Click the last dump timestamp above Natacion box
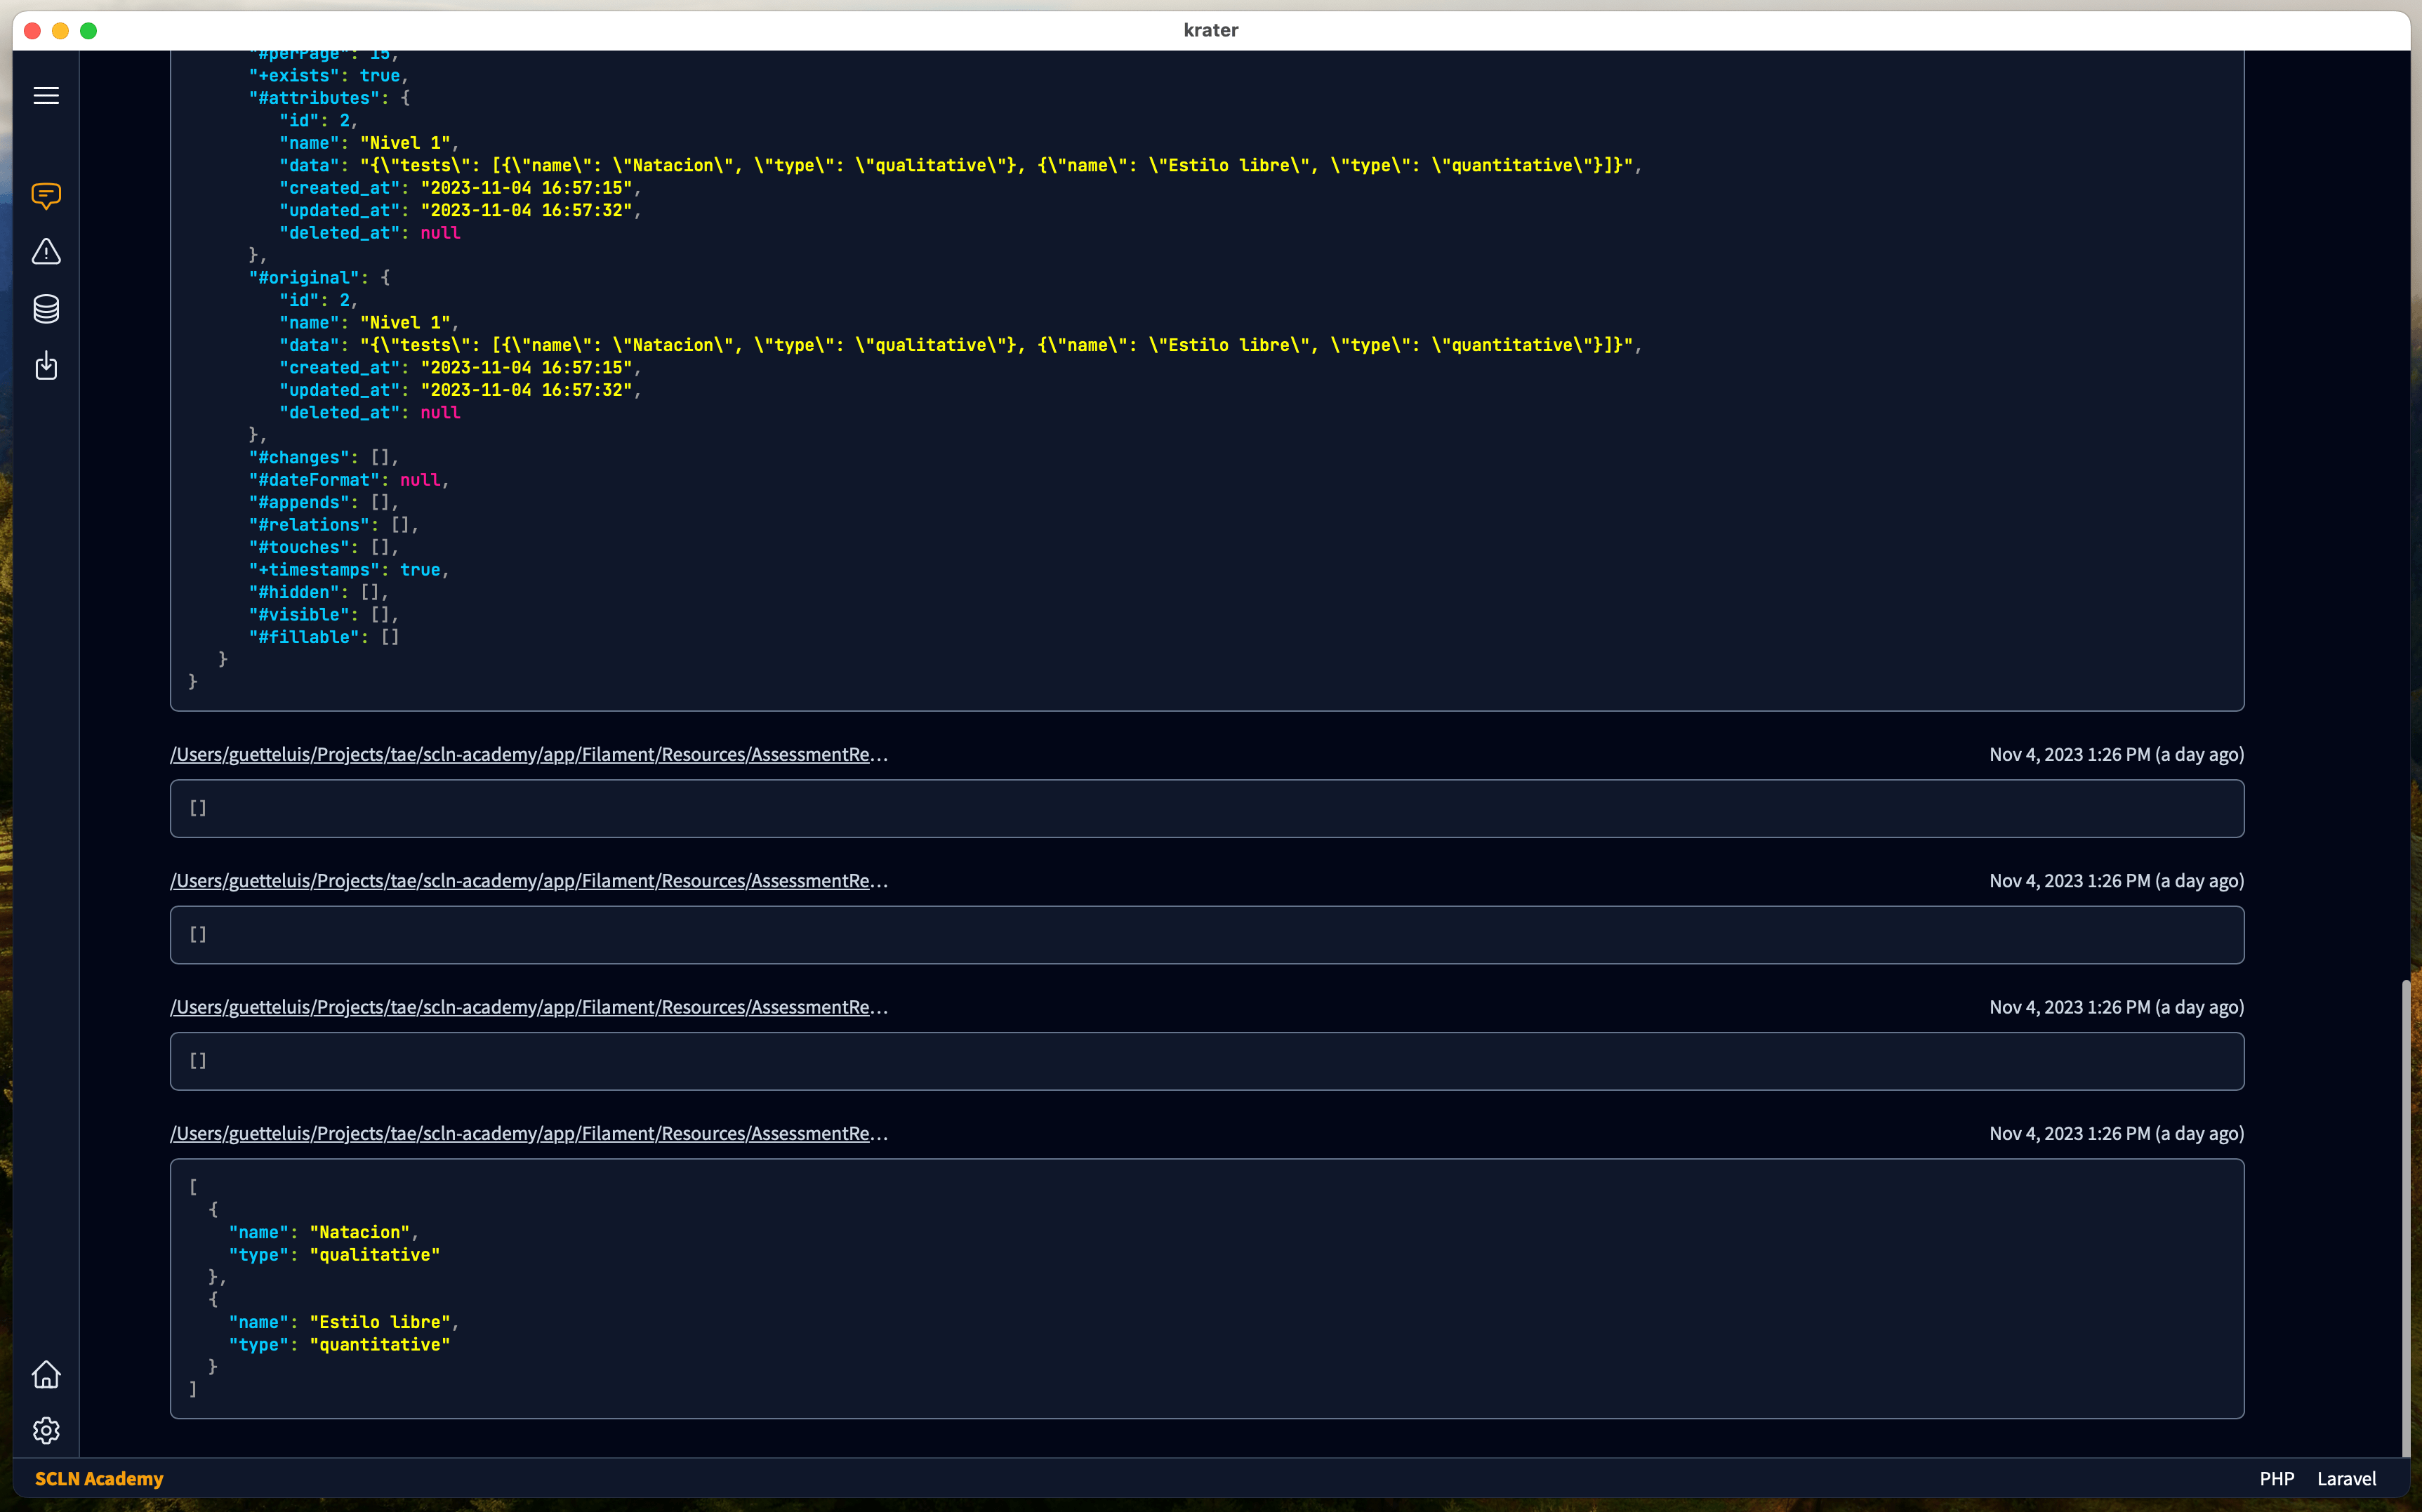 [x=2116, y=1133]
